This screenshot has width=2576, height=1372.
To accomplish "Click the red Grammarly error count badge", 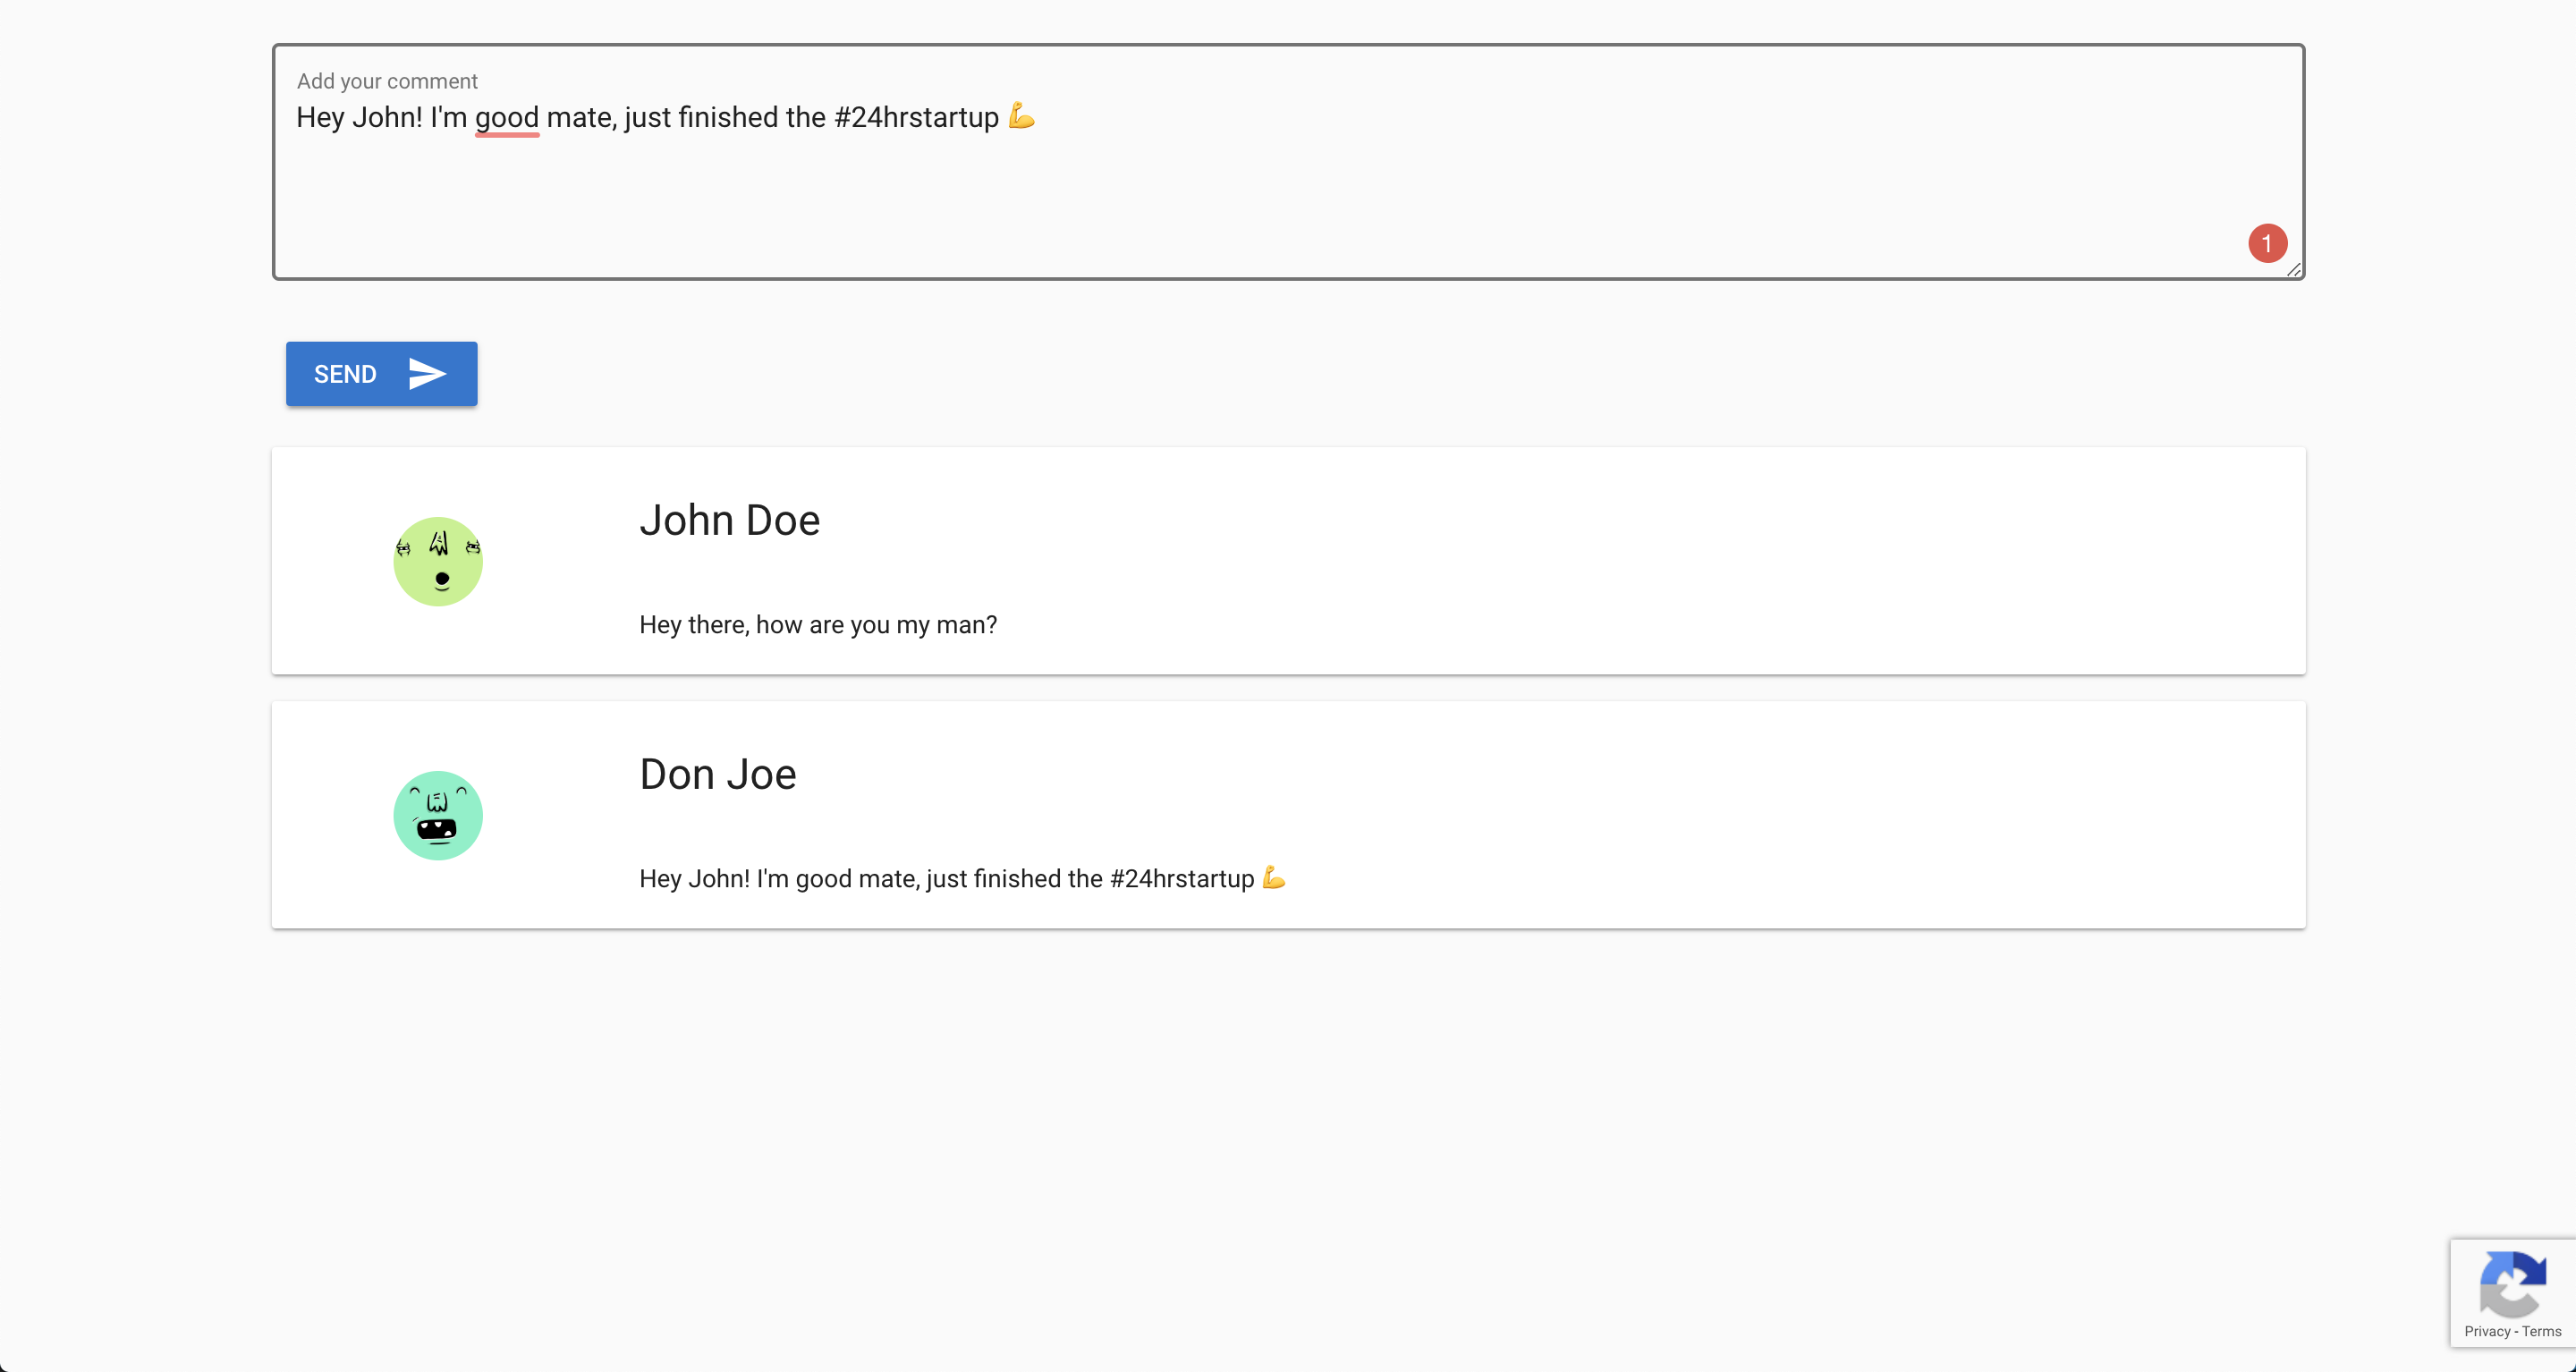I will pyautogui.click(x=2267, y=243).
